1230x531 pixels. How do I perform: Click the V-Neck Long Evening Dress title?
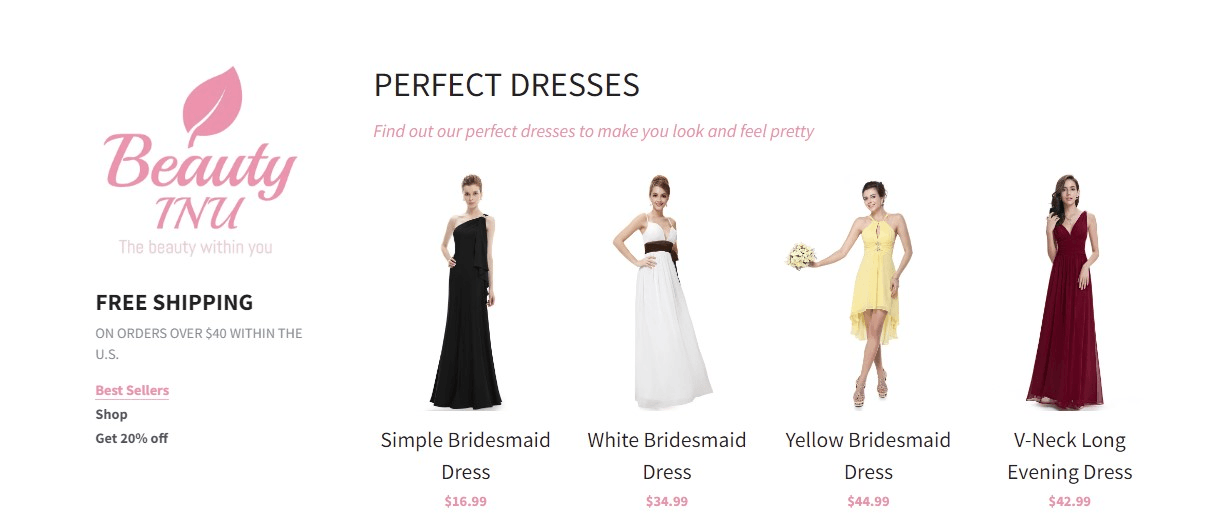click(1070, 456)
